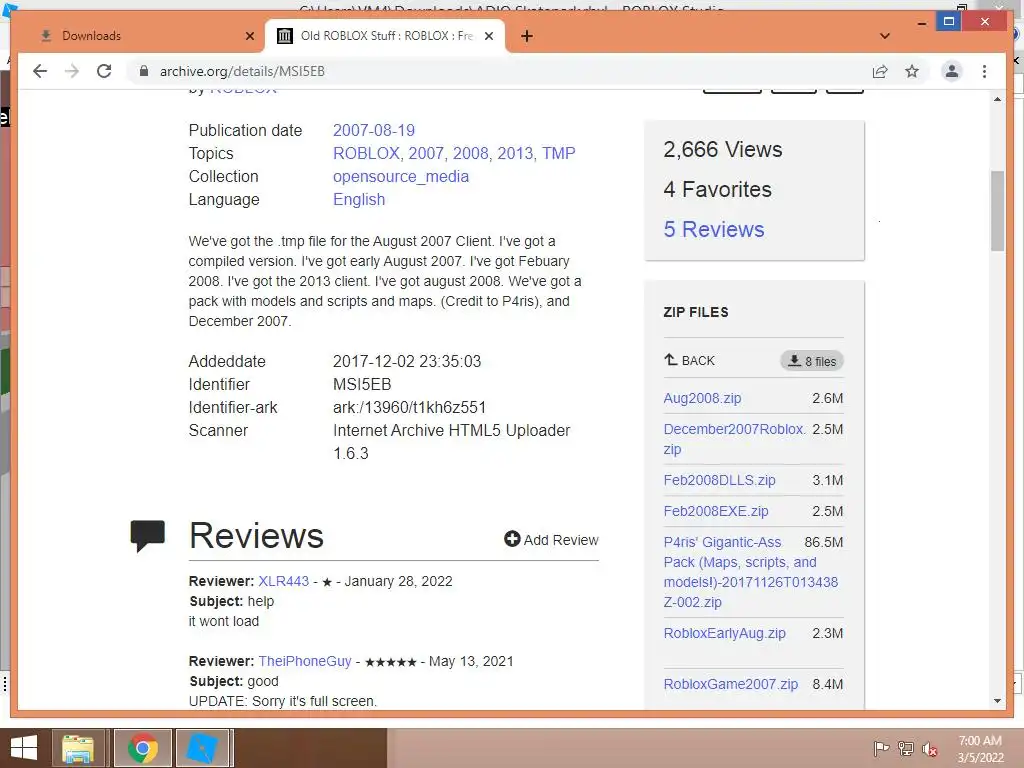Viewport: 1024px width, 768px height.
Task: Download Feb2008DLLS.zip
Action: tap(720, 481)
